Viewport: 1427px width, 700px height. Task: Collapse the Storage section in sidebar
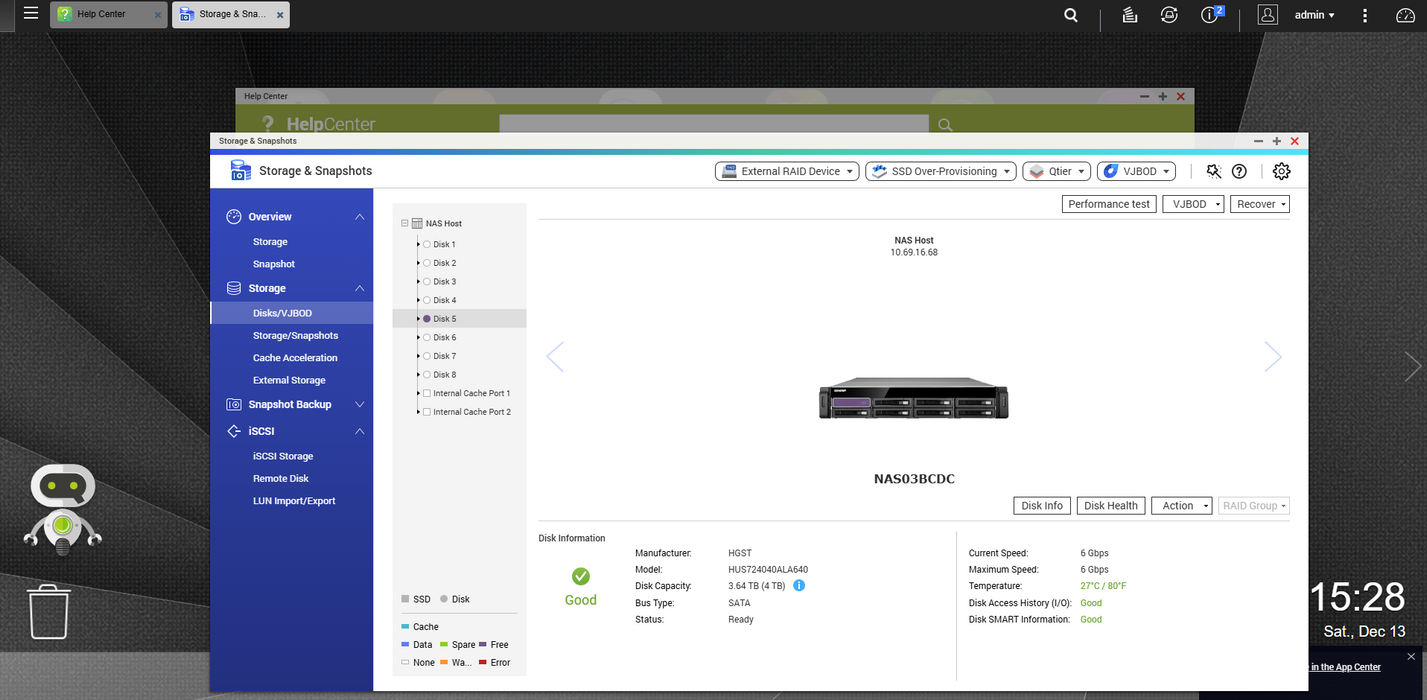[358, 288]
